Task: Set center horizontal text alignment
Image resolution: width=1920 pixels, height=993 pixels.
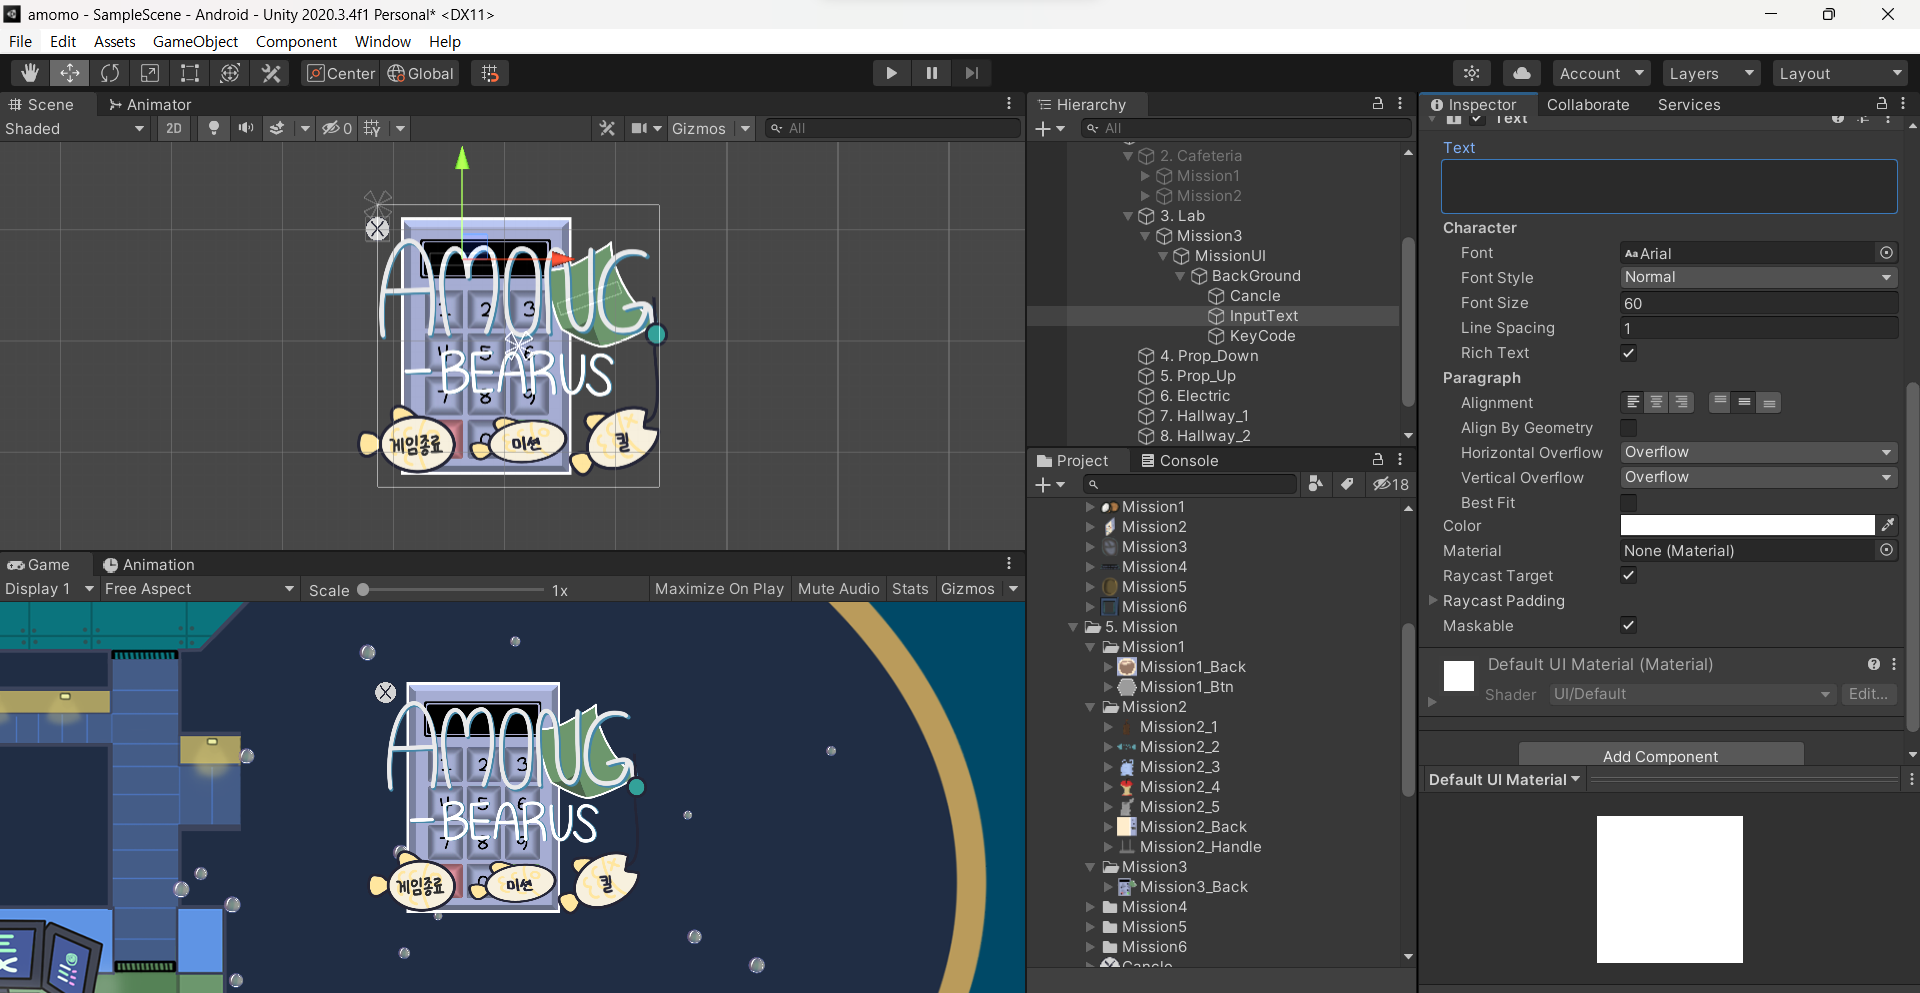Action: pyautogui.click(x=1657, y=402)
